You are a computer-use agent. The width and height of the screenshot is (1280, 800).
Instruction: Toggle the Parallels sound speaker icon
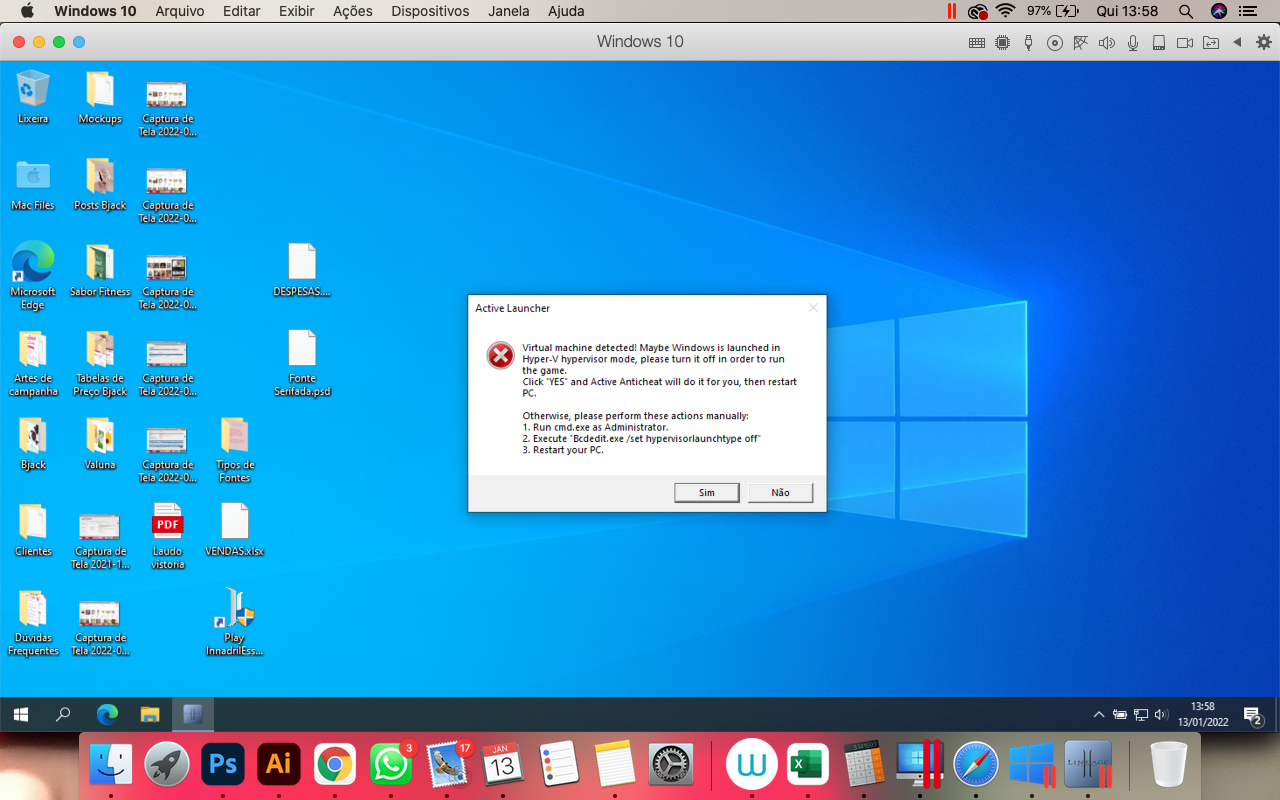pos(1106,42)
